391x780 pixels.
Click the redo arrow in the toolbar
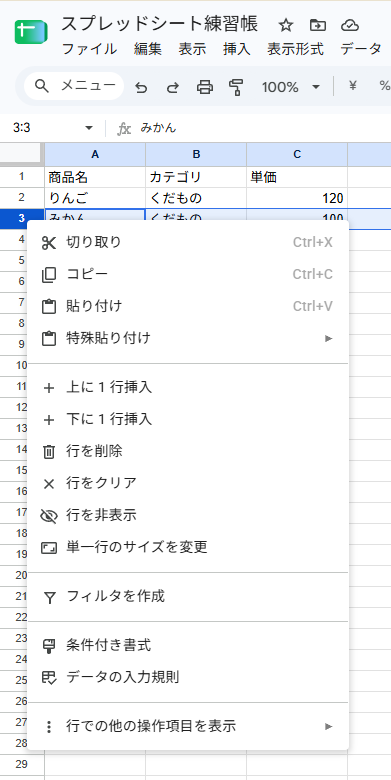172,88
